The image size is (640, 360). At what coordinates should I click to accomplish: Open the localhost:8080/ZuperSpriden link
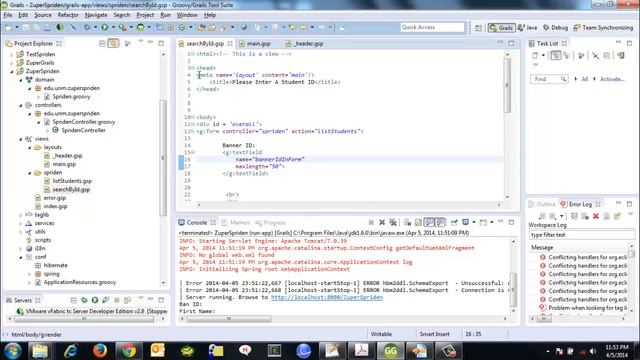[x=327, y=297]
